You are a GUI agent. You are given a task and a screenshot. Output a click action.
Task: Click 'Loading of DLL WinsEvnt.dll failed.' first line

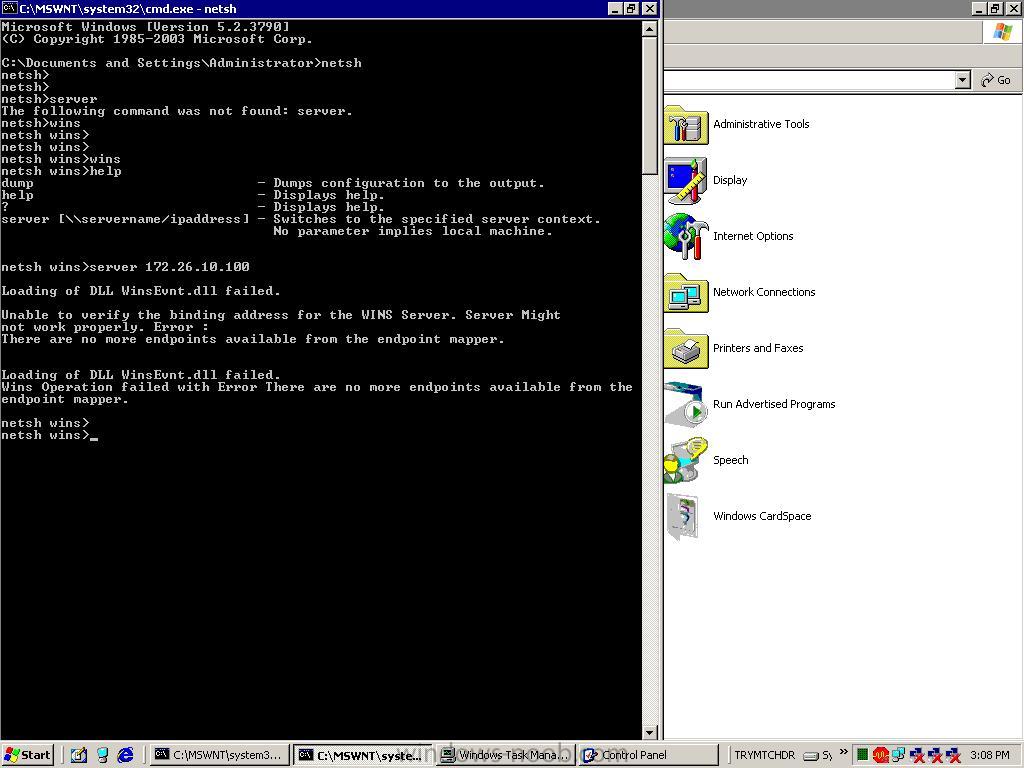tap(141, 291)
